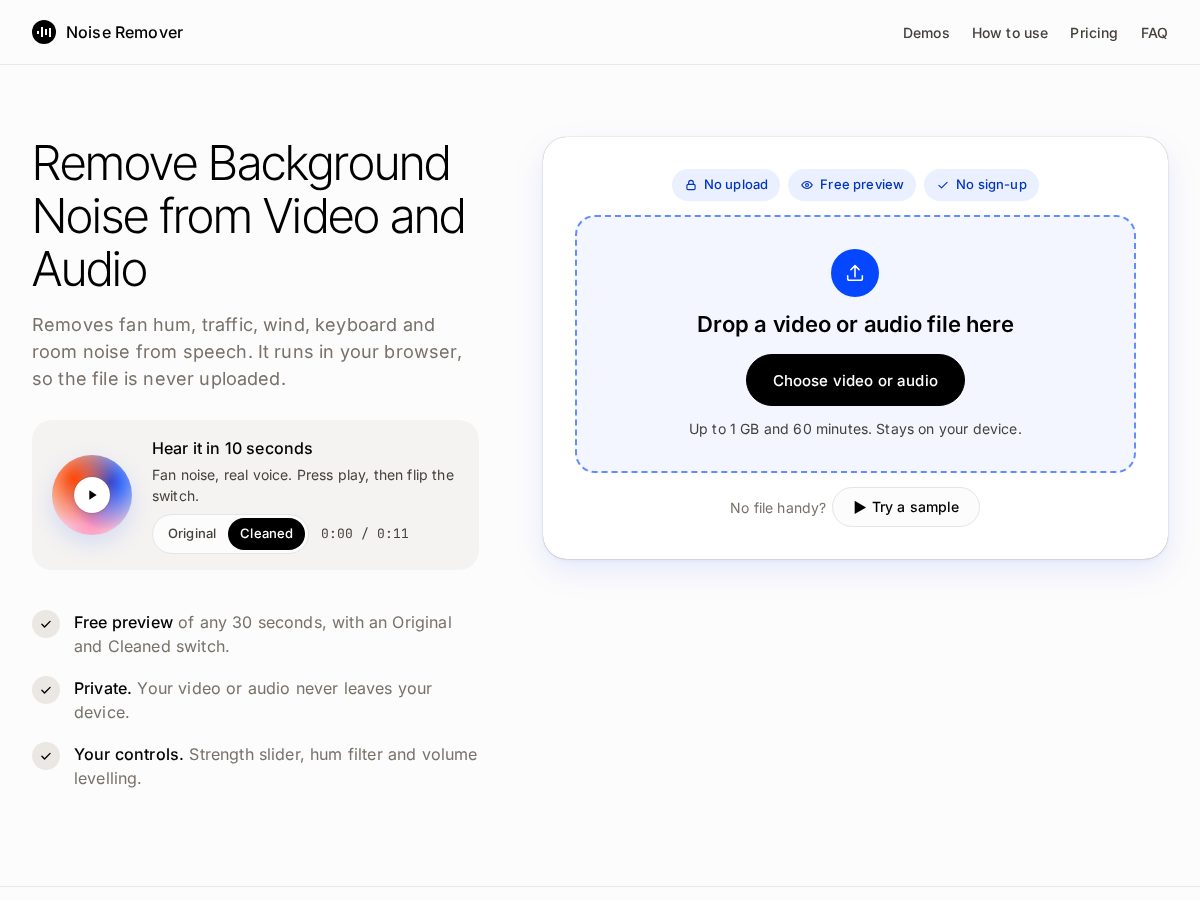Screen dimensions: 1200x900
Task: Click the 'No file handy?' text
Action: 778,508
